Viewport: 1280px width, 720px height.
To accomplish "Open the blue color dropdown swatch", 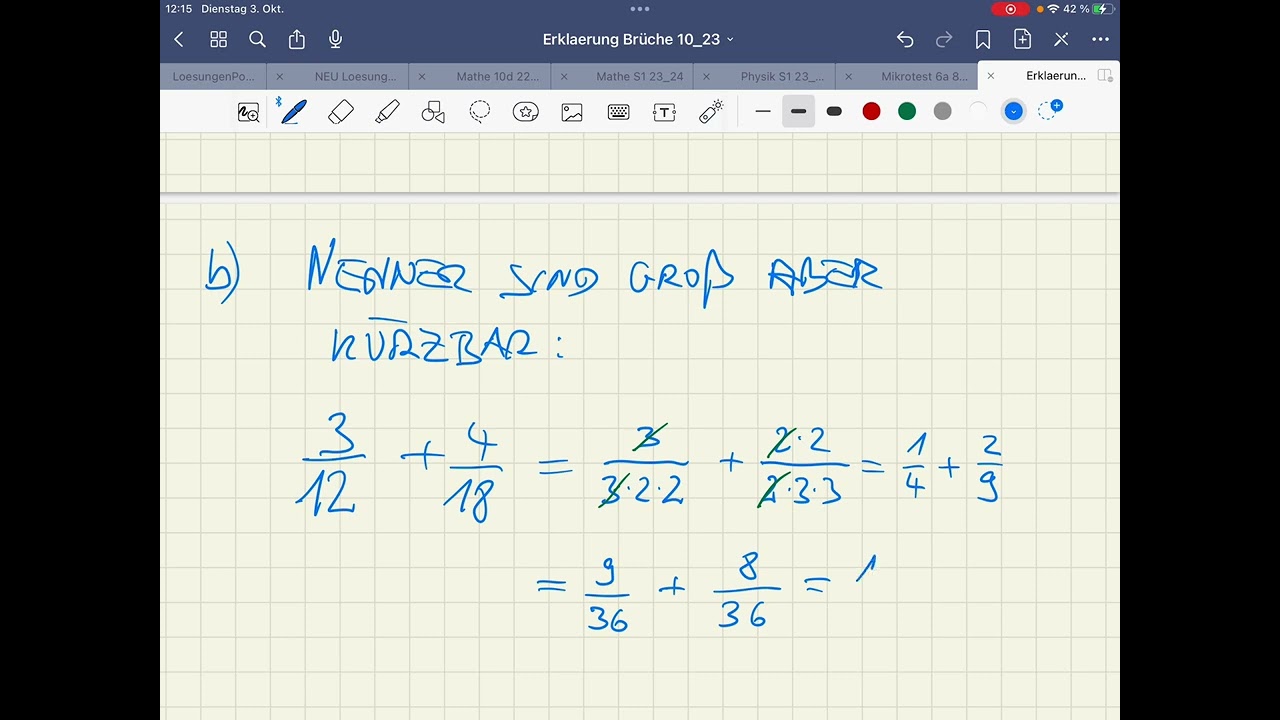I will (x=1014, y=112).
